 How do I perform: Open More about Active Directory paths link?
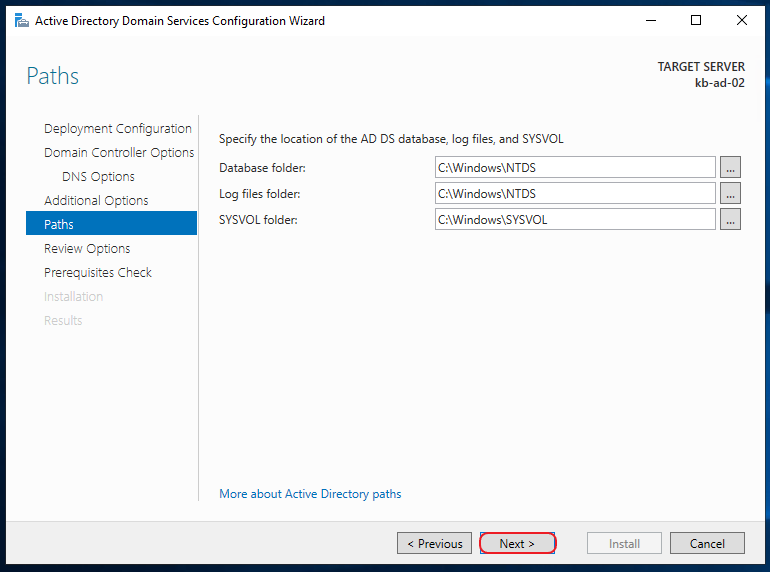(310, 494)
